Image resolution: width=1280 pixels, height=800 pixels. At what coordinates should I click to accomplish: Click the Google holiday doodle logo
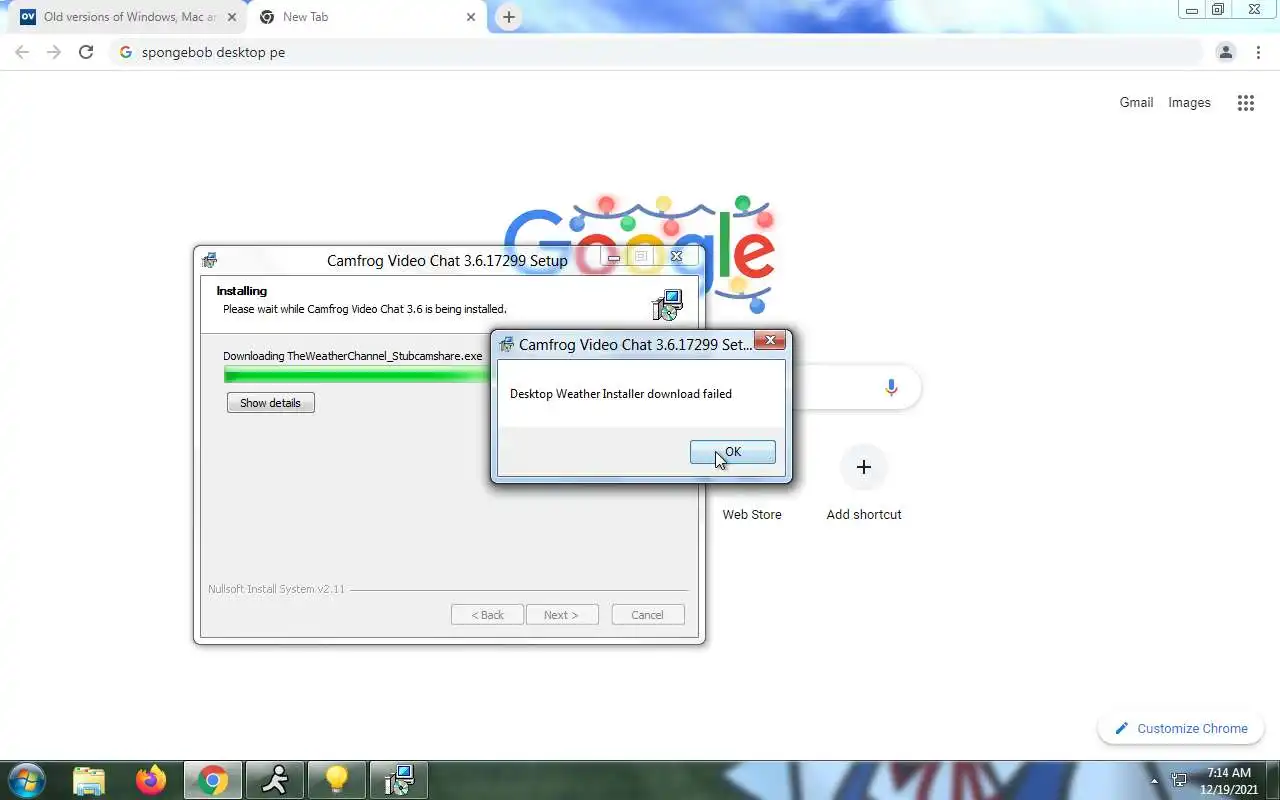[640, 252]
